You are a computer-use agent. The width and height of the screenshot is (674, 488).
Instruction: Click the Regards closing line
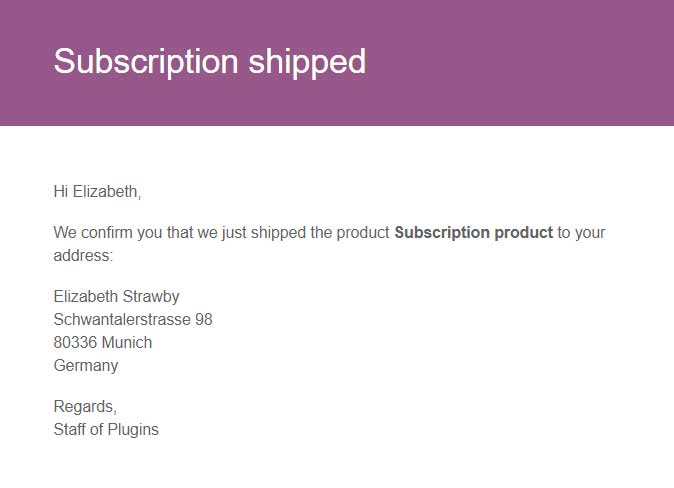pyautogui.click(x=85, y=407)
